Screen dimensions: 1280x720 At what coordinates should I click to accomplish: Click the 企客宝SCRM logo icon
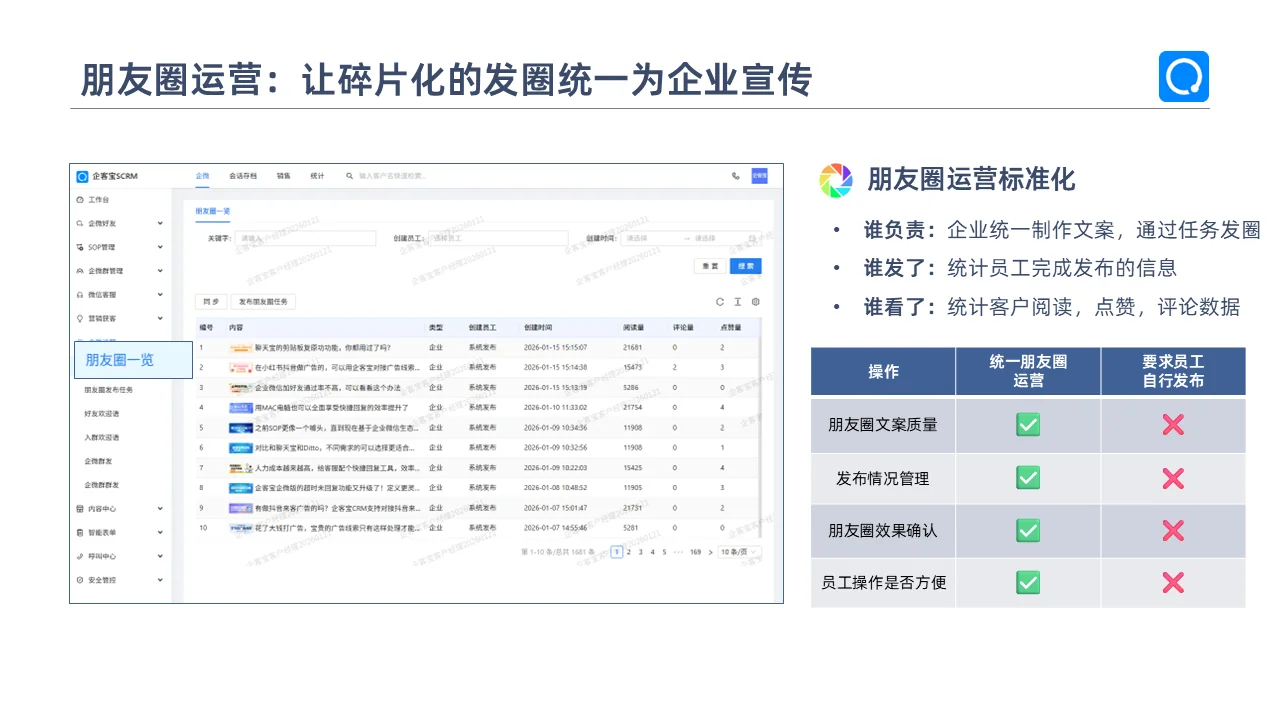click(82, 176)
